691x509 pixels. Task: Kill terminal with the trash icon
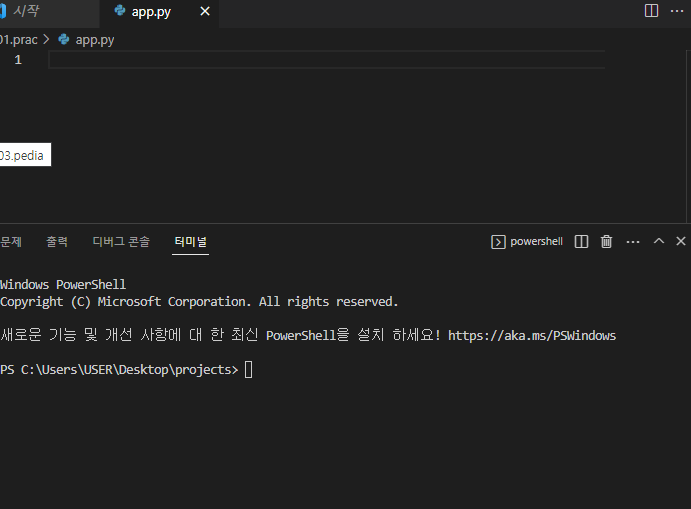(606, 241)
